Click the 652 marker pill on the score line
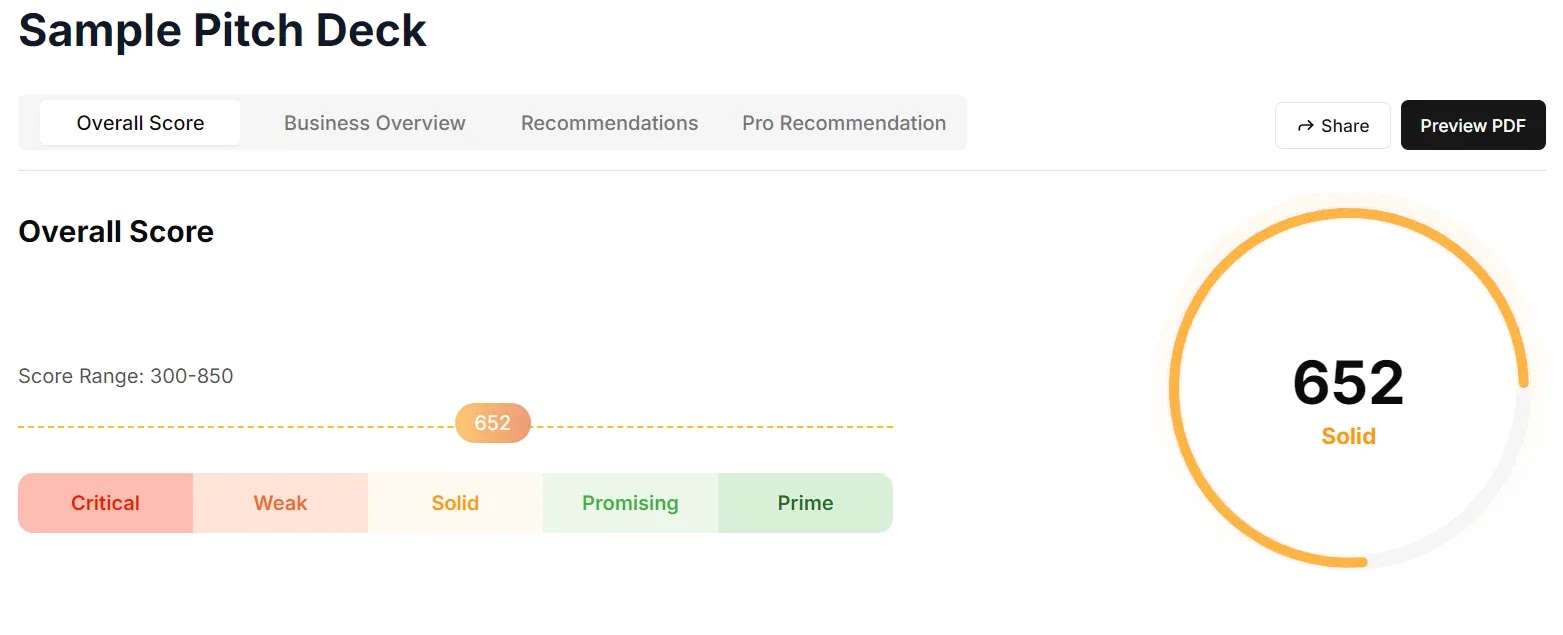The image size is (1563, 635). point(492,423)
